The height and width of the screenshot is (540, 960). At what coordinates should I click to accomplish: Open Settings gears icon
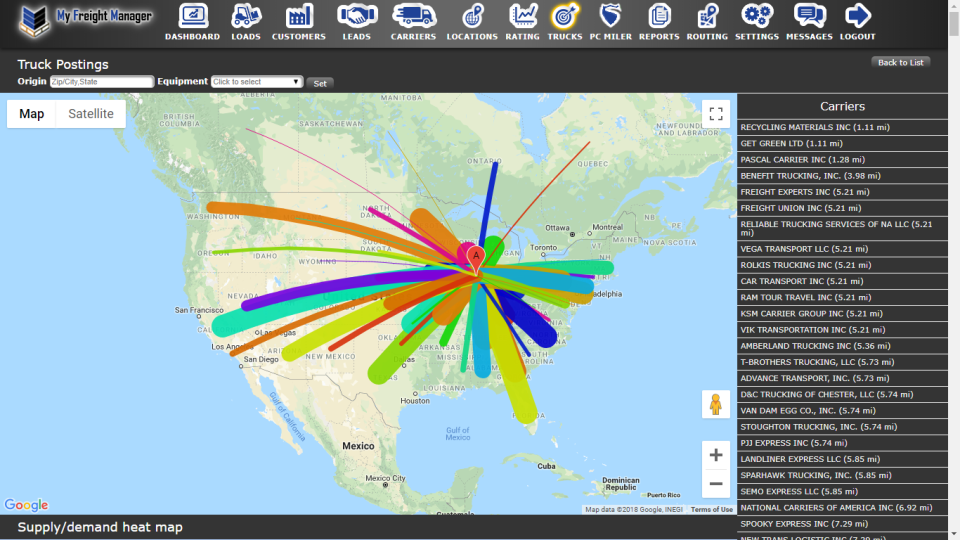(757, 16)
